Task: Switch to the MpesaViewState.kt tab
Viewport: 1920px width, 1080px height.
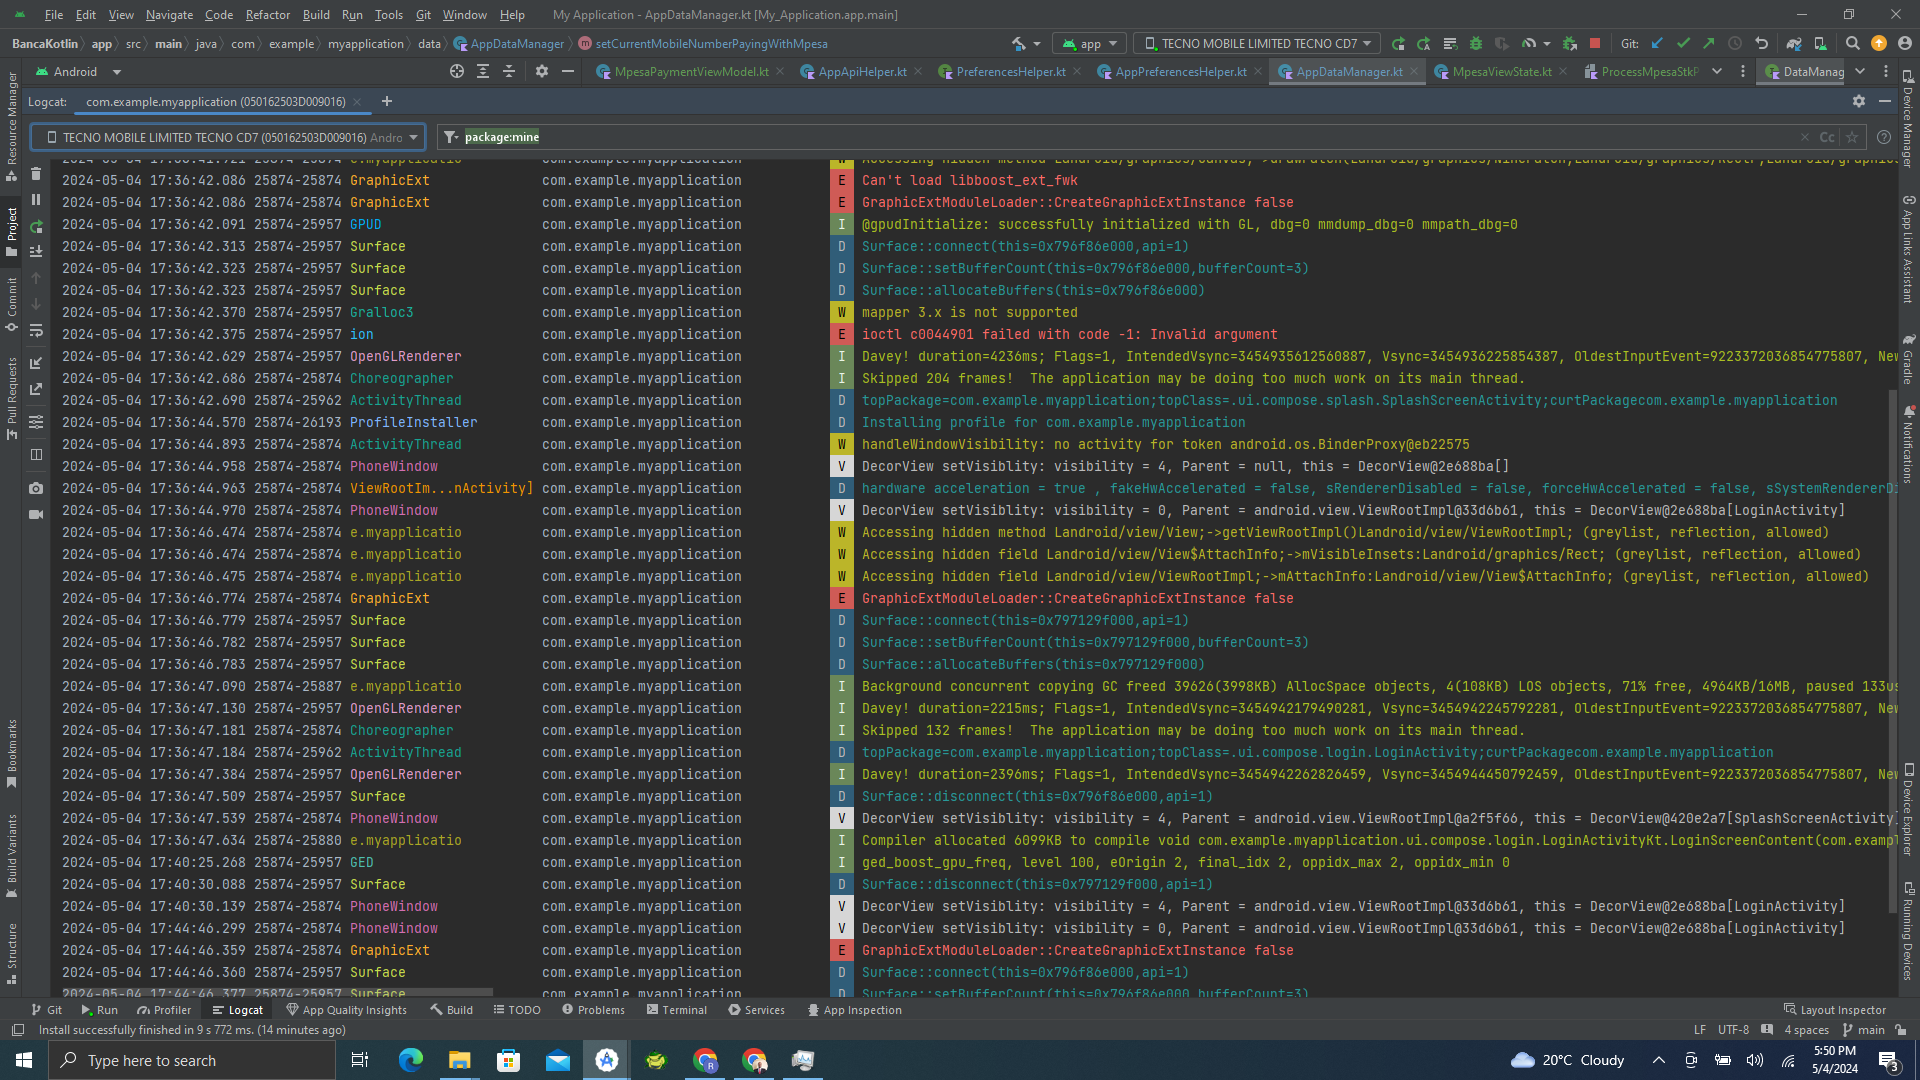Action: (1501, 72)
